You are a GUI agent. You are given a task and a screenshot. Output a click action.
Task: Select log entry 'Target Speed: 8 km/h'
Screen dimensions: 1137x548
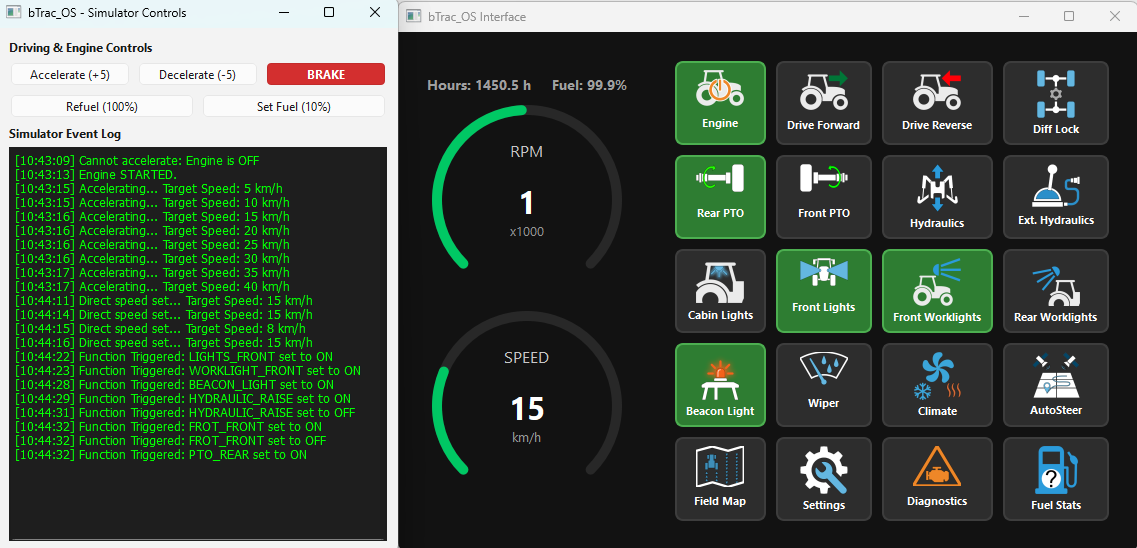point(246,329)
